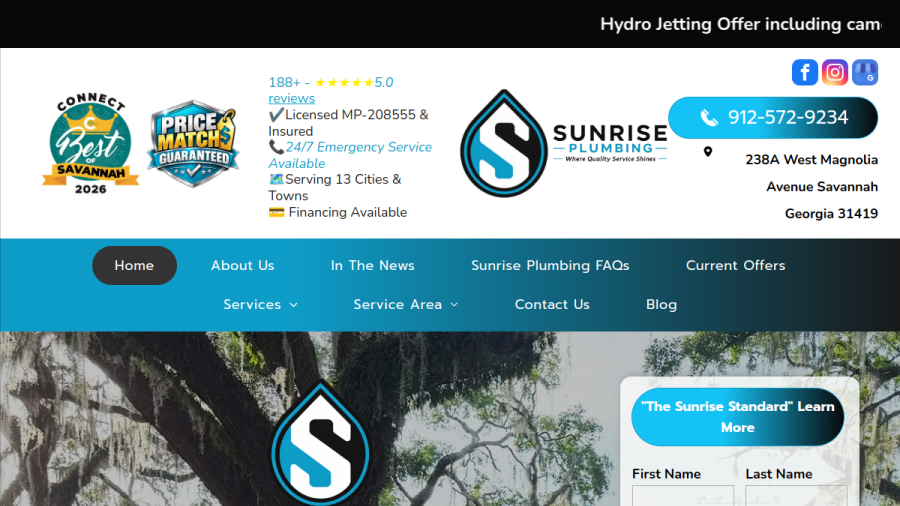Click the Sunrise Plumbing header logo
Screen dimensions: 900x506
(564, 143)
